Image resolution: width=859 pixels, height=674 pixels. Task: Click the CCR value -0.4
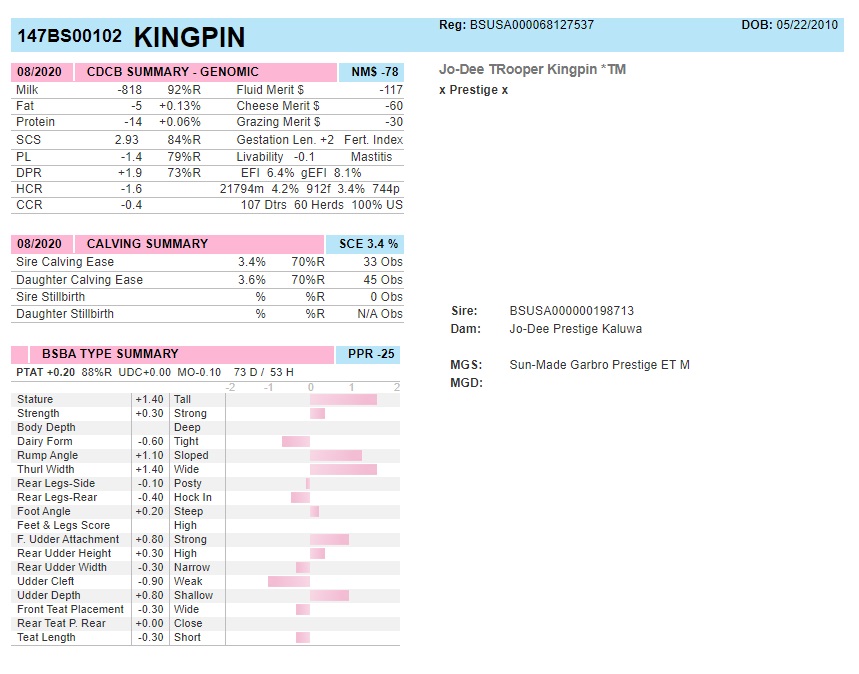tap(131, 204)
